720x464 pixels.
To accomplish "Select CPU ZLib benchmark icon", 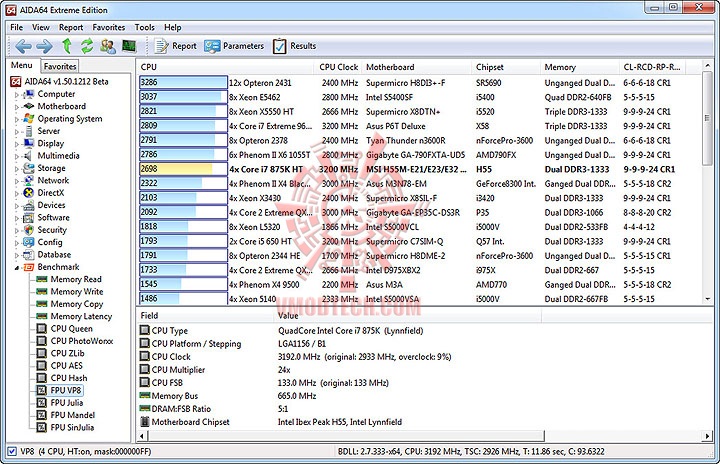I will tap(42, 353).
